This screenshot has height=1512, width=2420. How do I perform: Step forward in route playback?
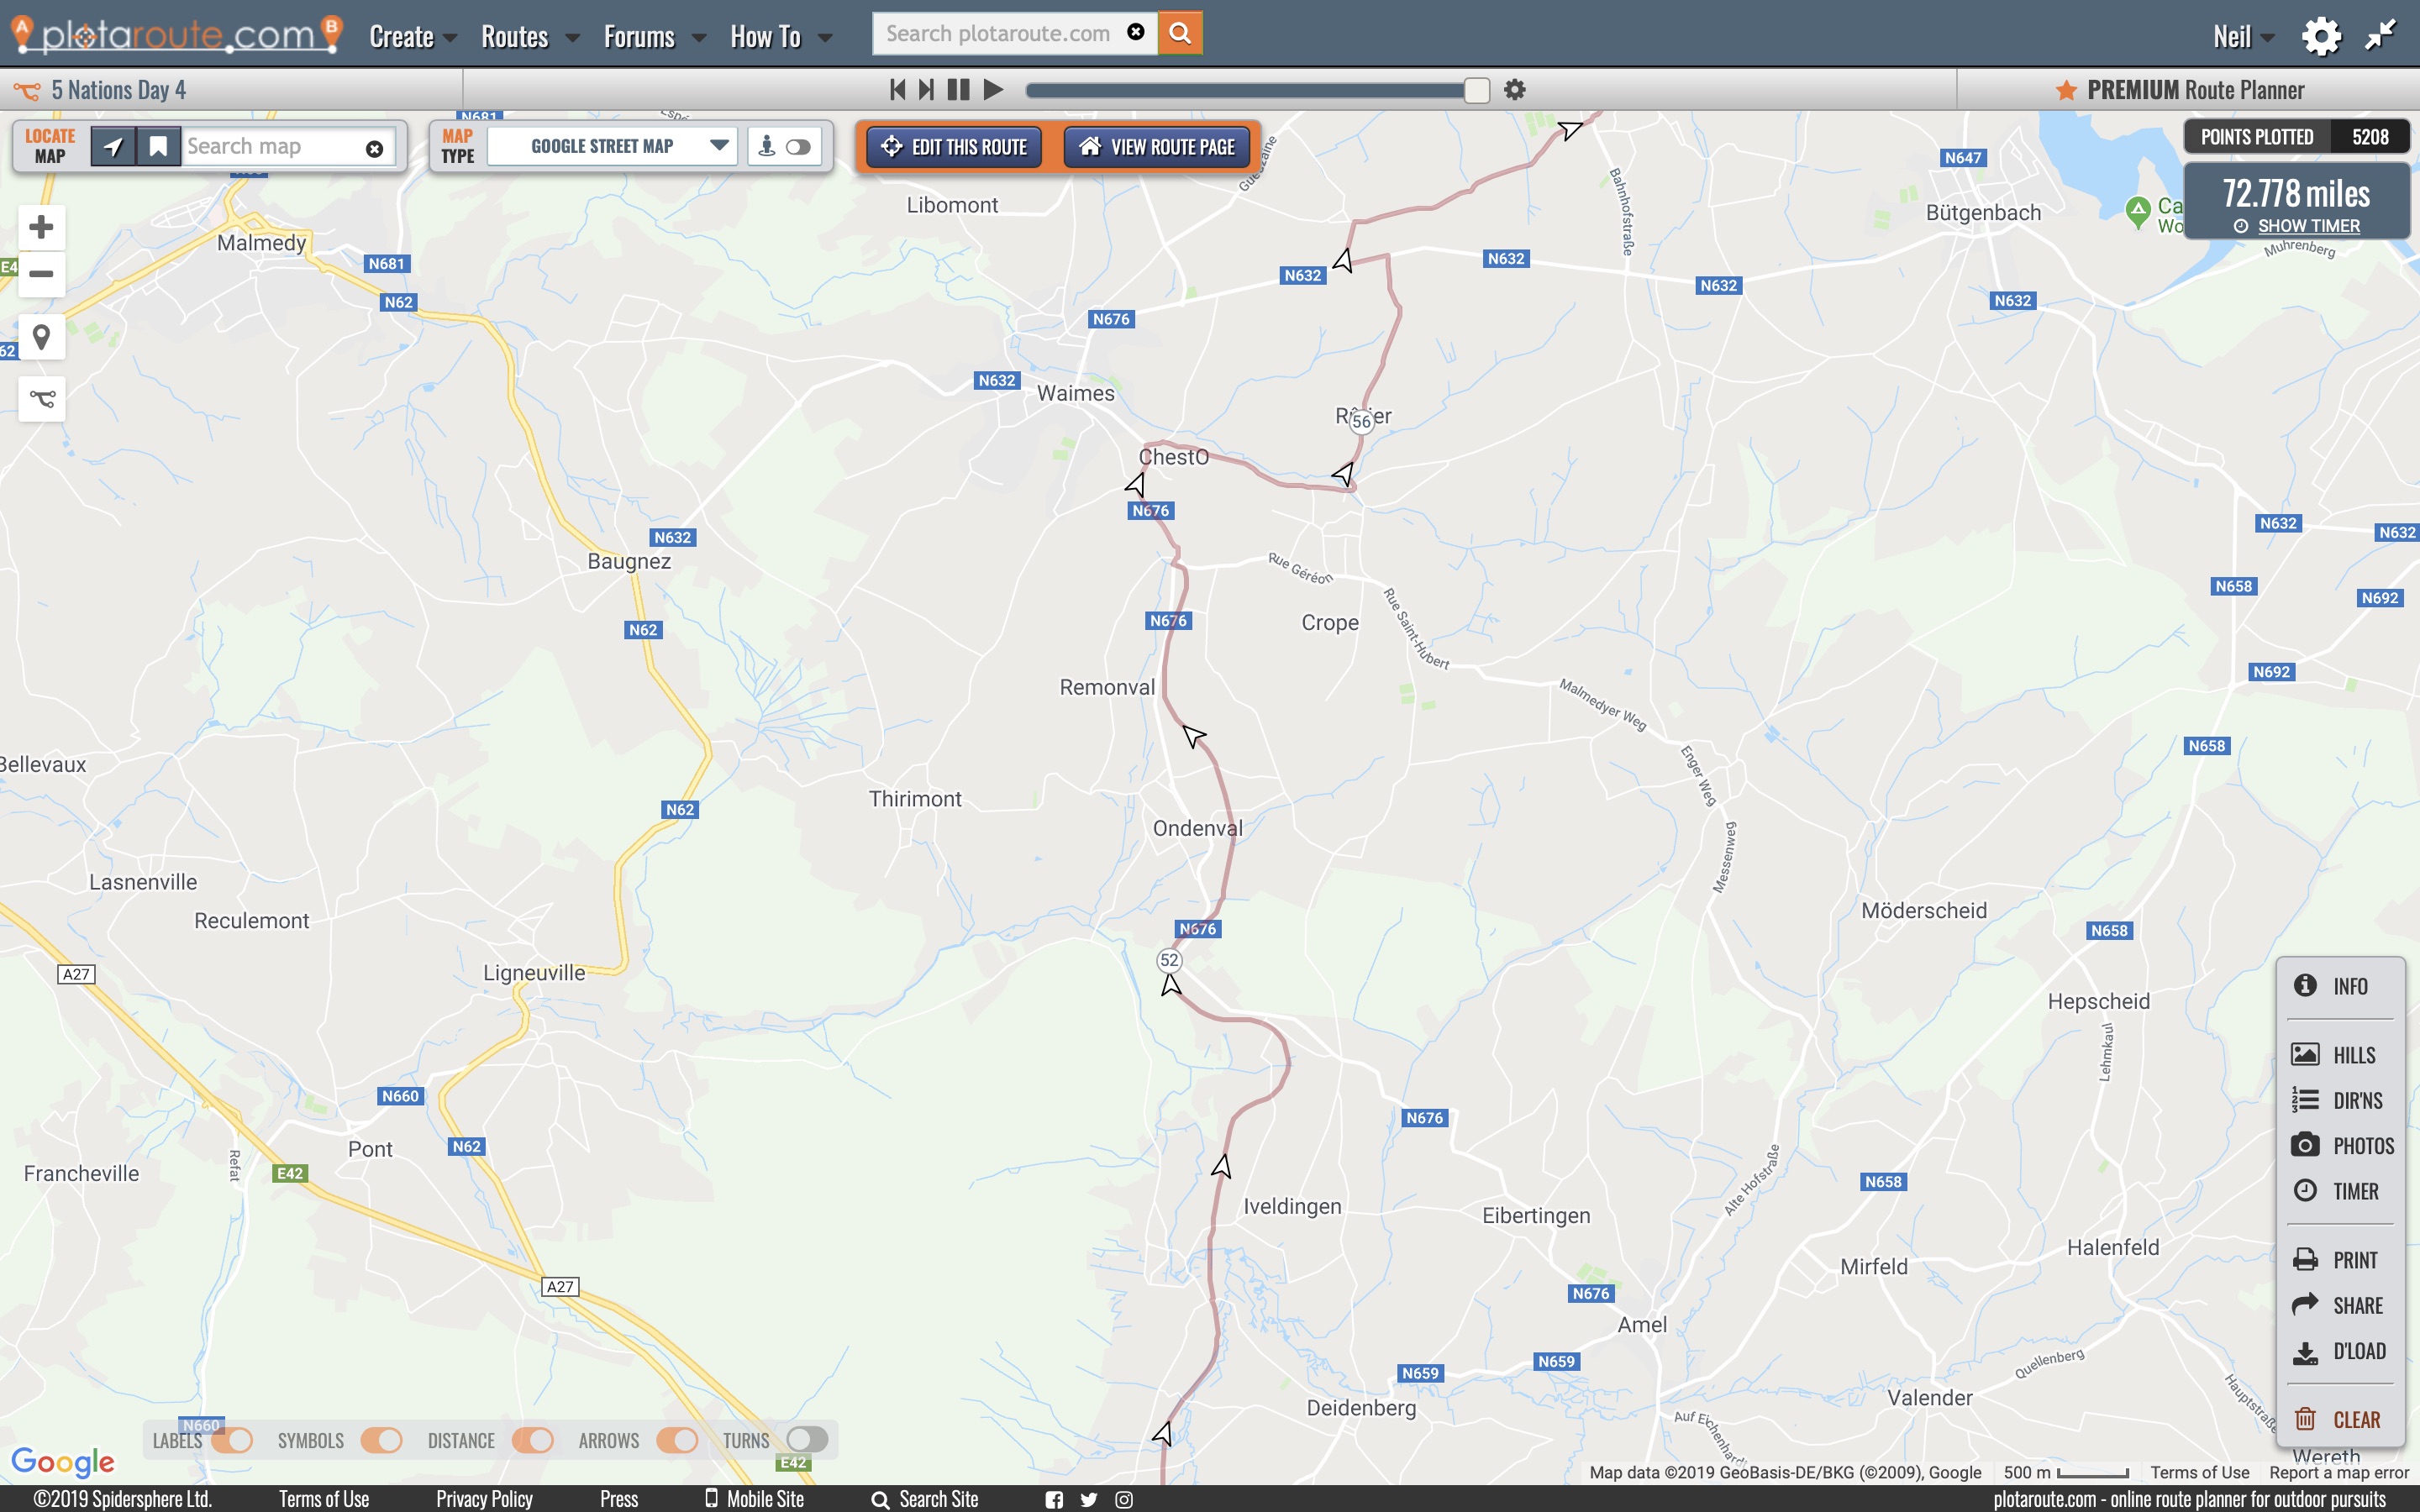(x=926, y=90)
